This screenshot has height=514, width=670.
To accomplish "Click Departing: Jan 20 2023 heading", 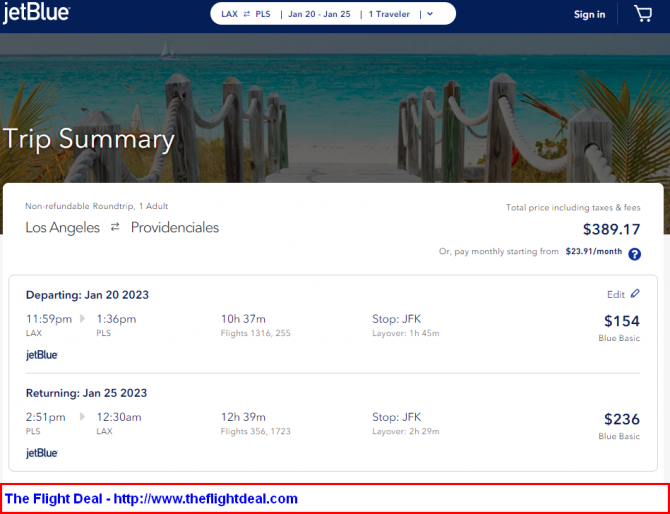I will (87, 295).
